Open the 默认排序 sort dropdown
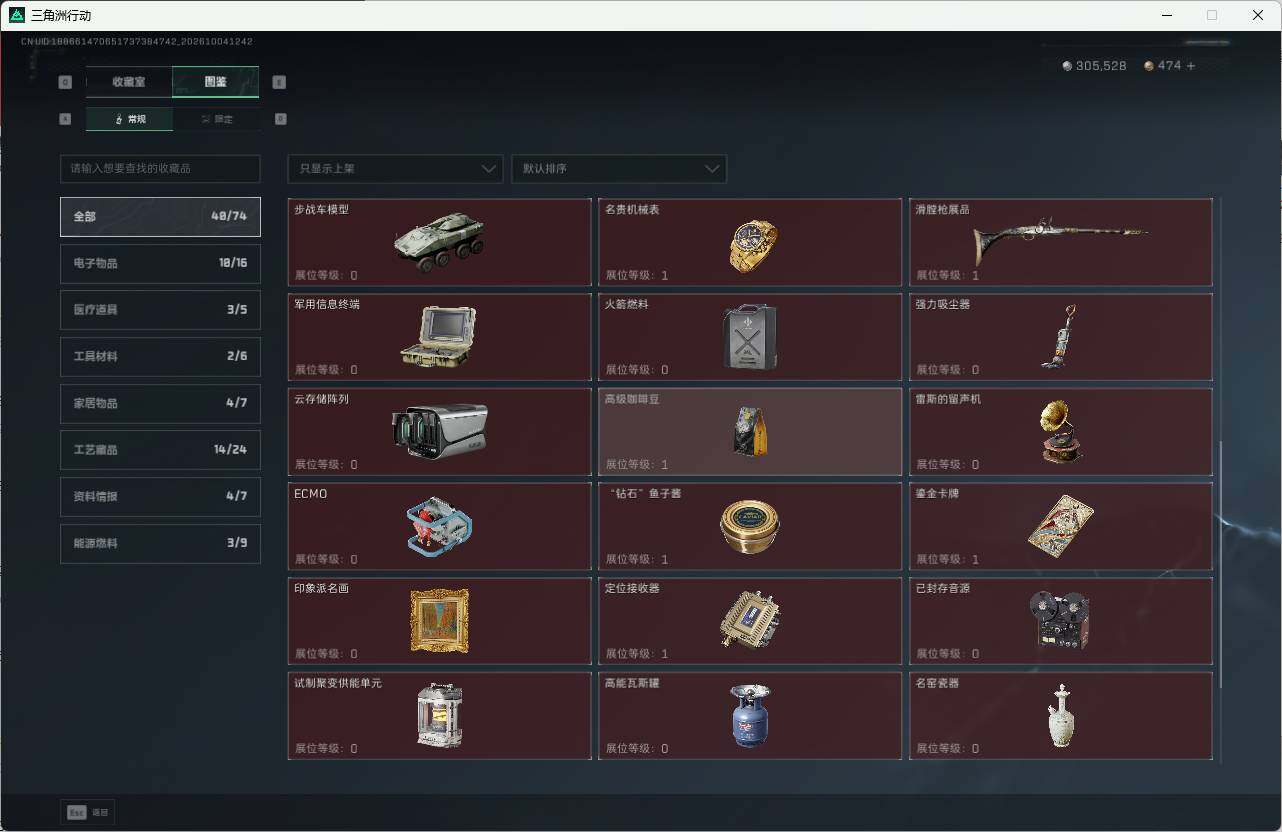Image resolution: width=1282 pixels, height=832 pixels. (619, 168)
